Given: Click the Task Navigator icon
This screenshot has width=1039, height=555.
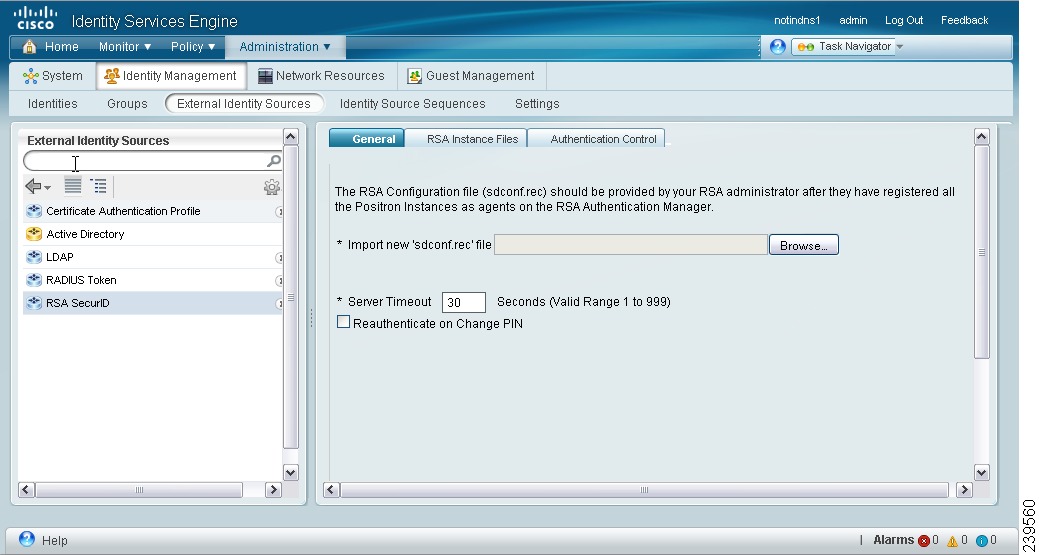Looking at the screenshot, I should pyautogui.click(x=806, y=47).
